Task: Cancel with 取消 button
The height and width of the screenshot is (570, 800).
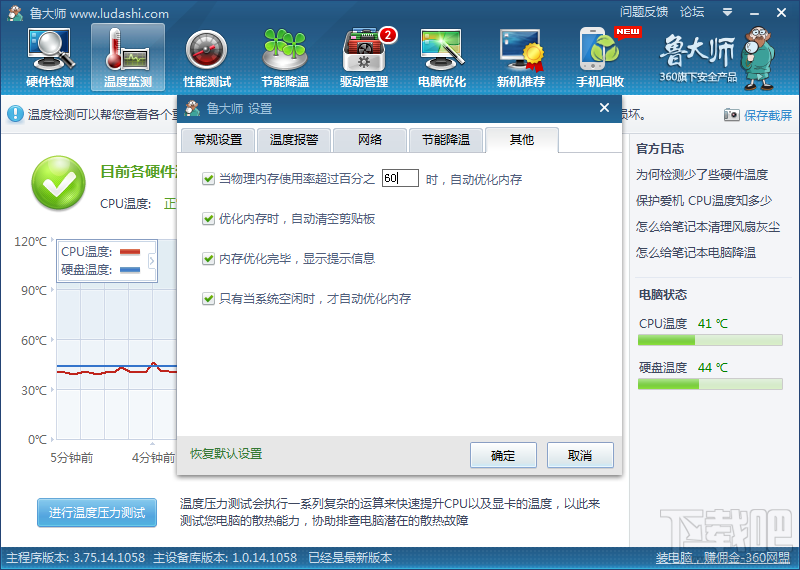Action: coord(580,455)
